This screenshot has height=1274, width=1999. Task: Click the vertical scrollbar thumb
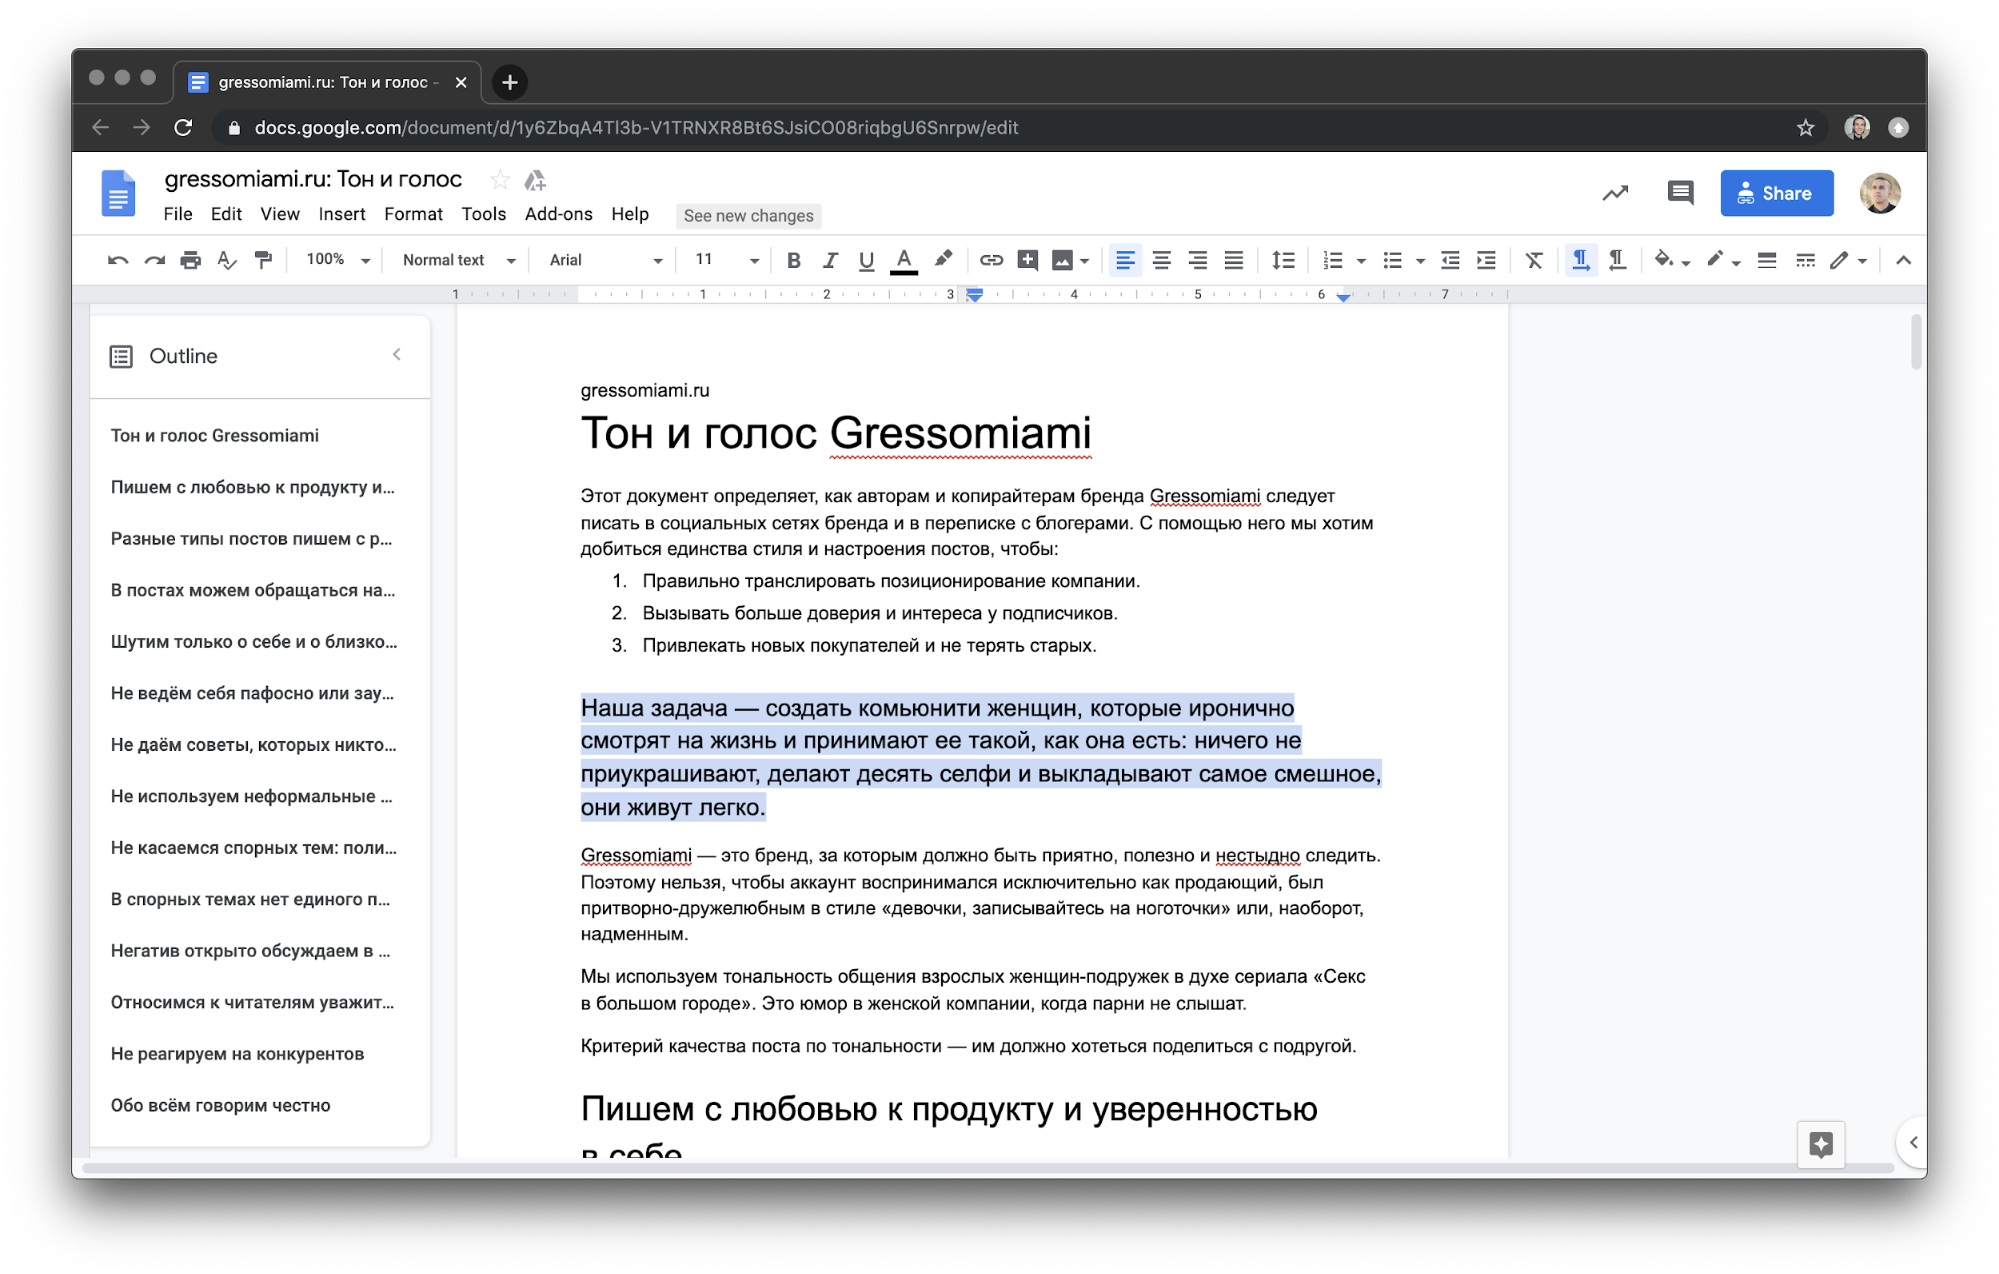coord(1915,342)
